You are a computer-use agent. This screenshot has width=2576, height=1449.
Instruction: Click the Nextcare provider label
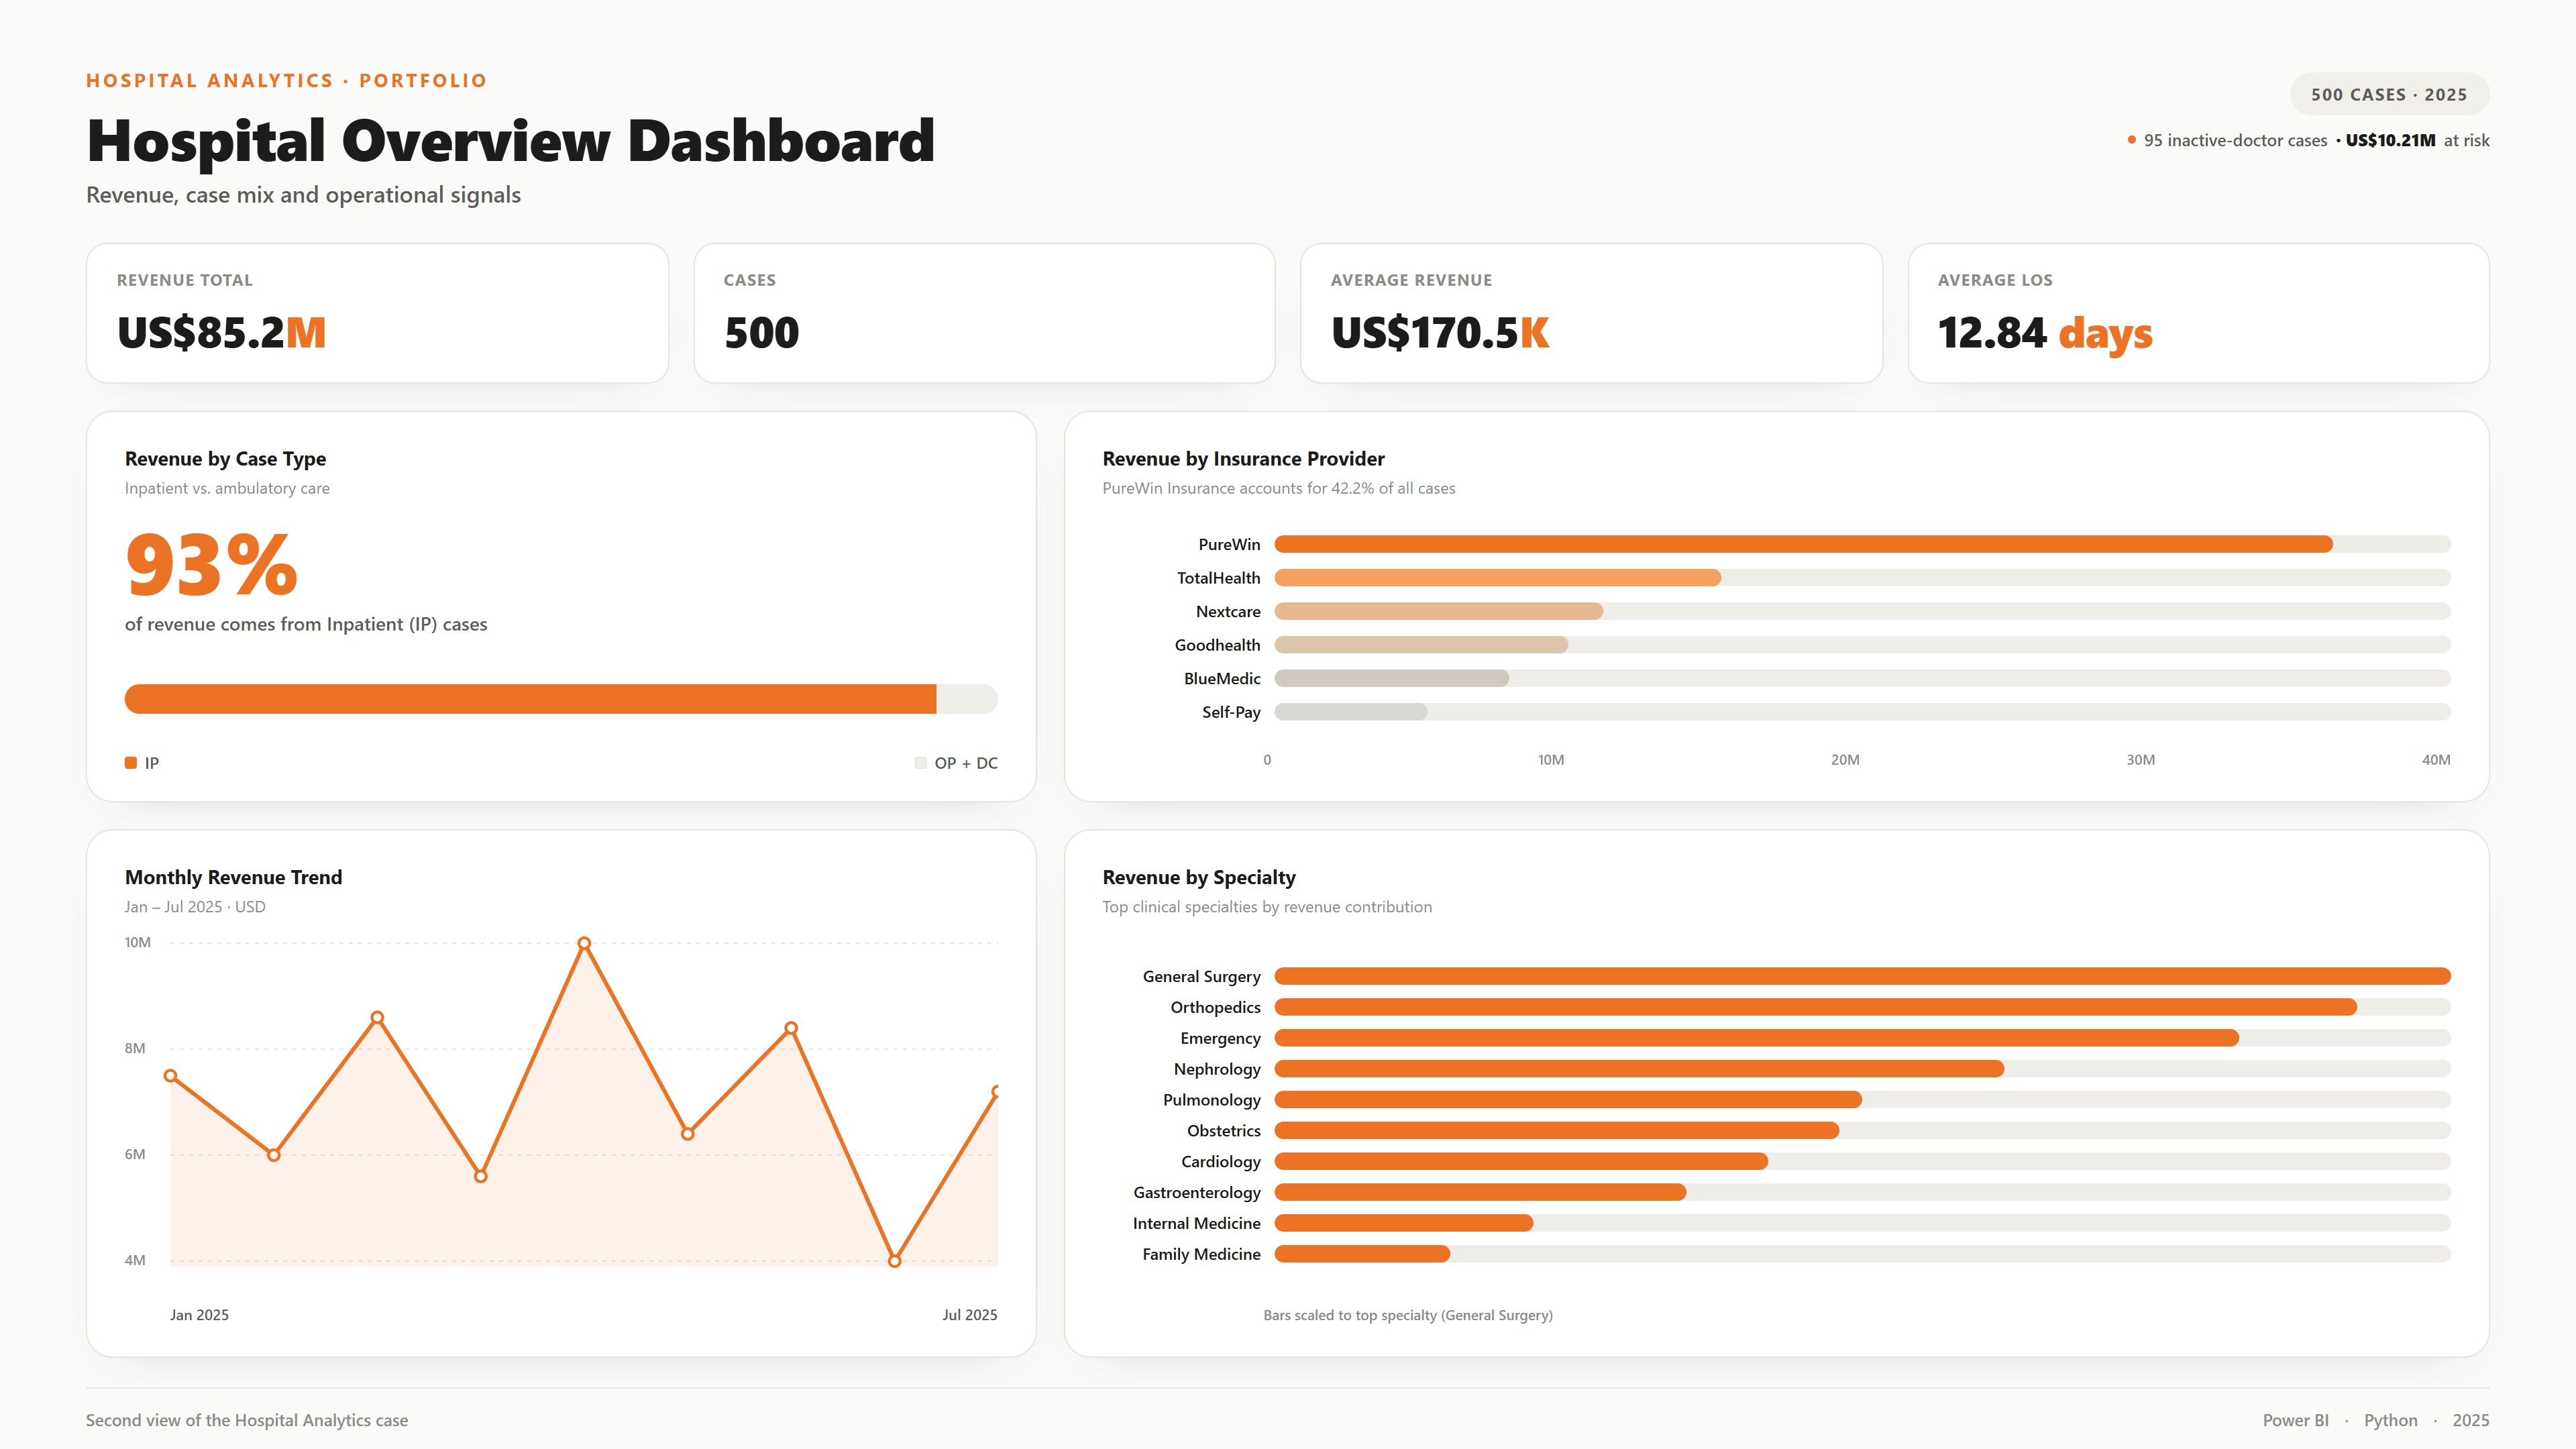(x=1228, y=611)
